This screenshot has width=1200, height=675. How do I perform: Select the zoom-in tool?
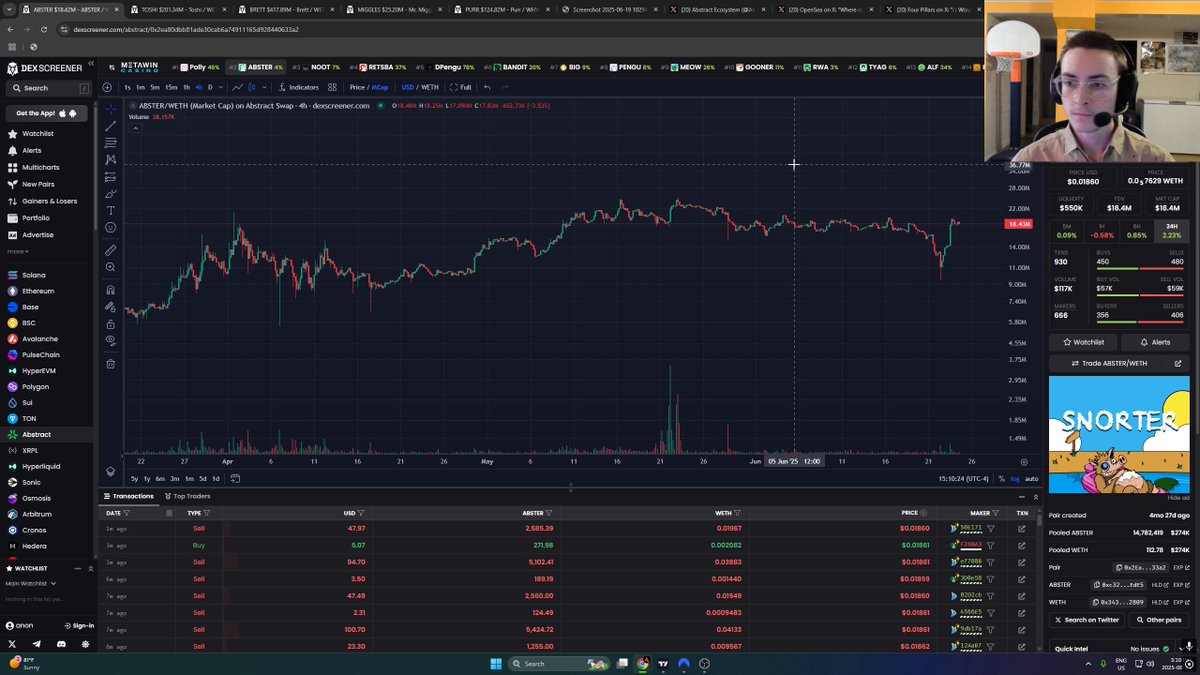click(110, 267)
